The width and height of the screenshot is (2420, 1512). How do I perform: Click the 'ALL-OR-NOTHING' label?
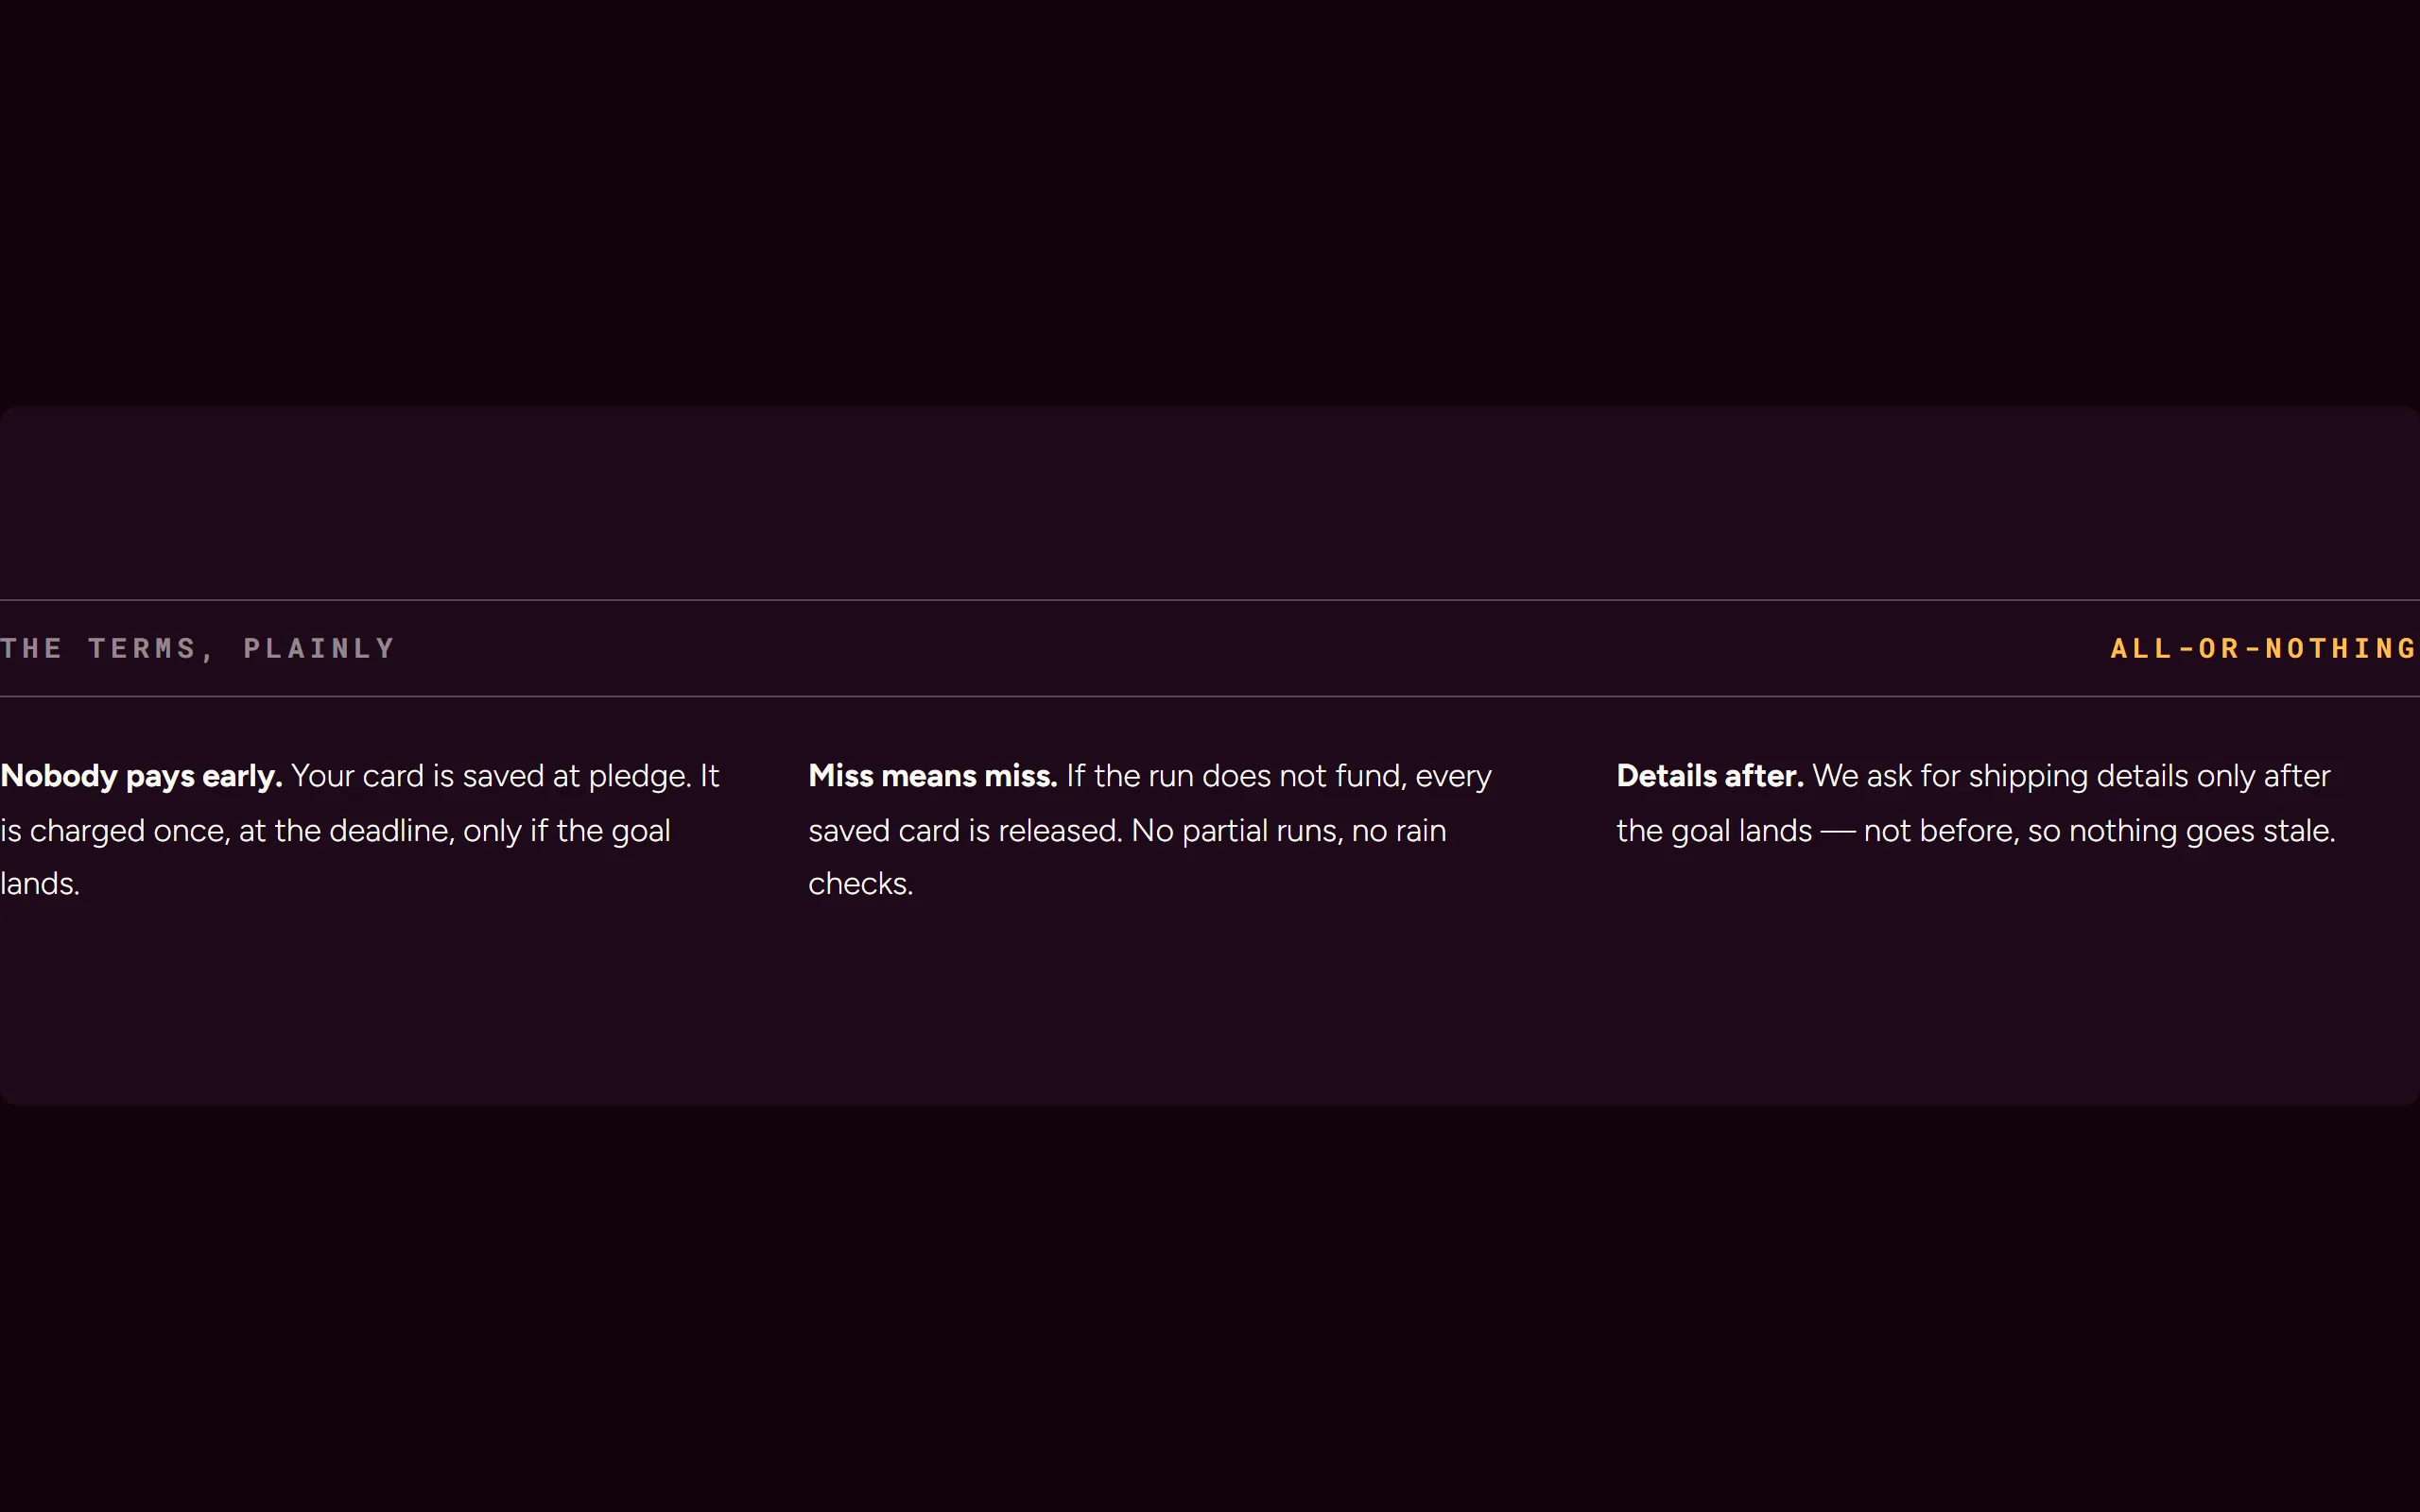coord(2264,648)
